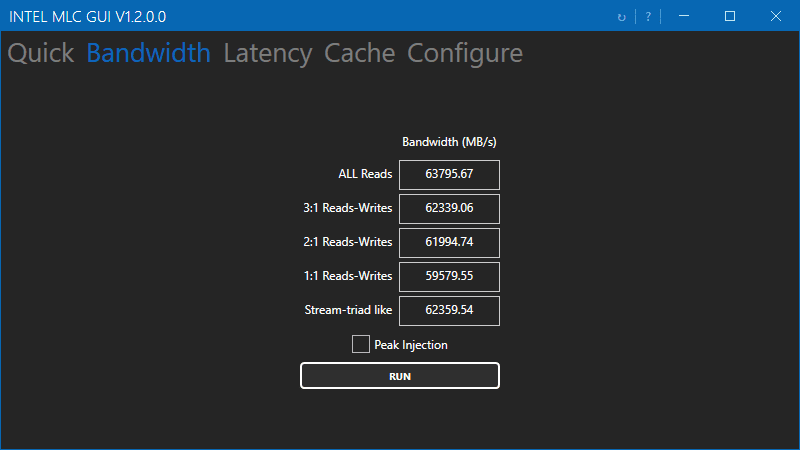Open help via the question mark icon
The image size is (800, 450).
coord(648,17)
